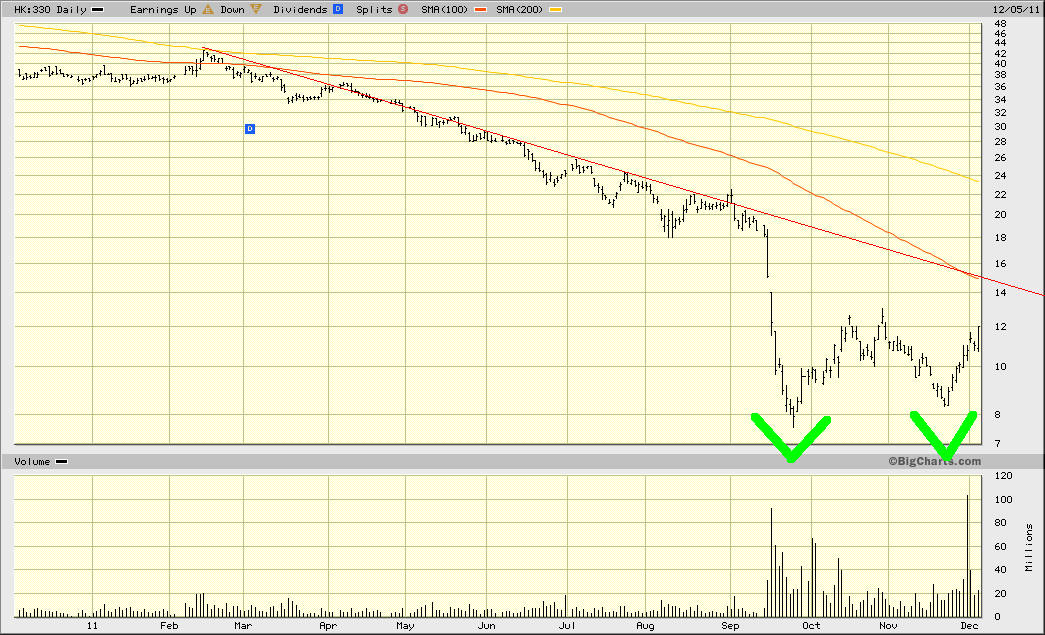Click the '80' volume axis label
This screenshot has width=1045, height=635.
tap(1000, 523)
